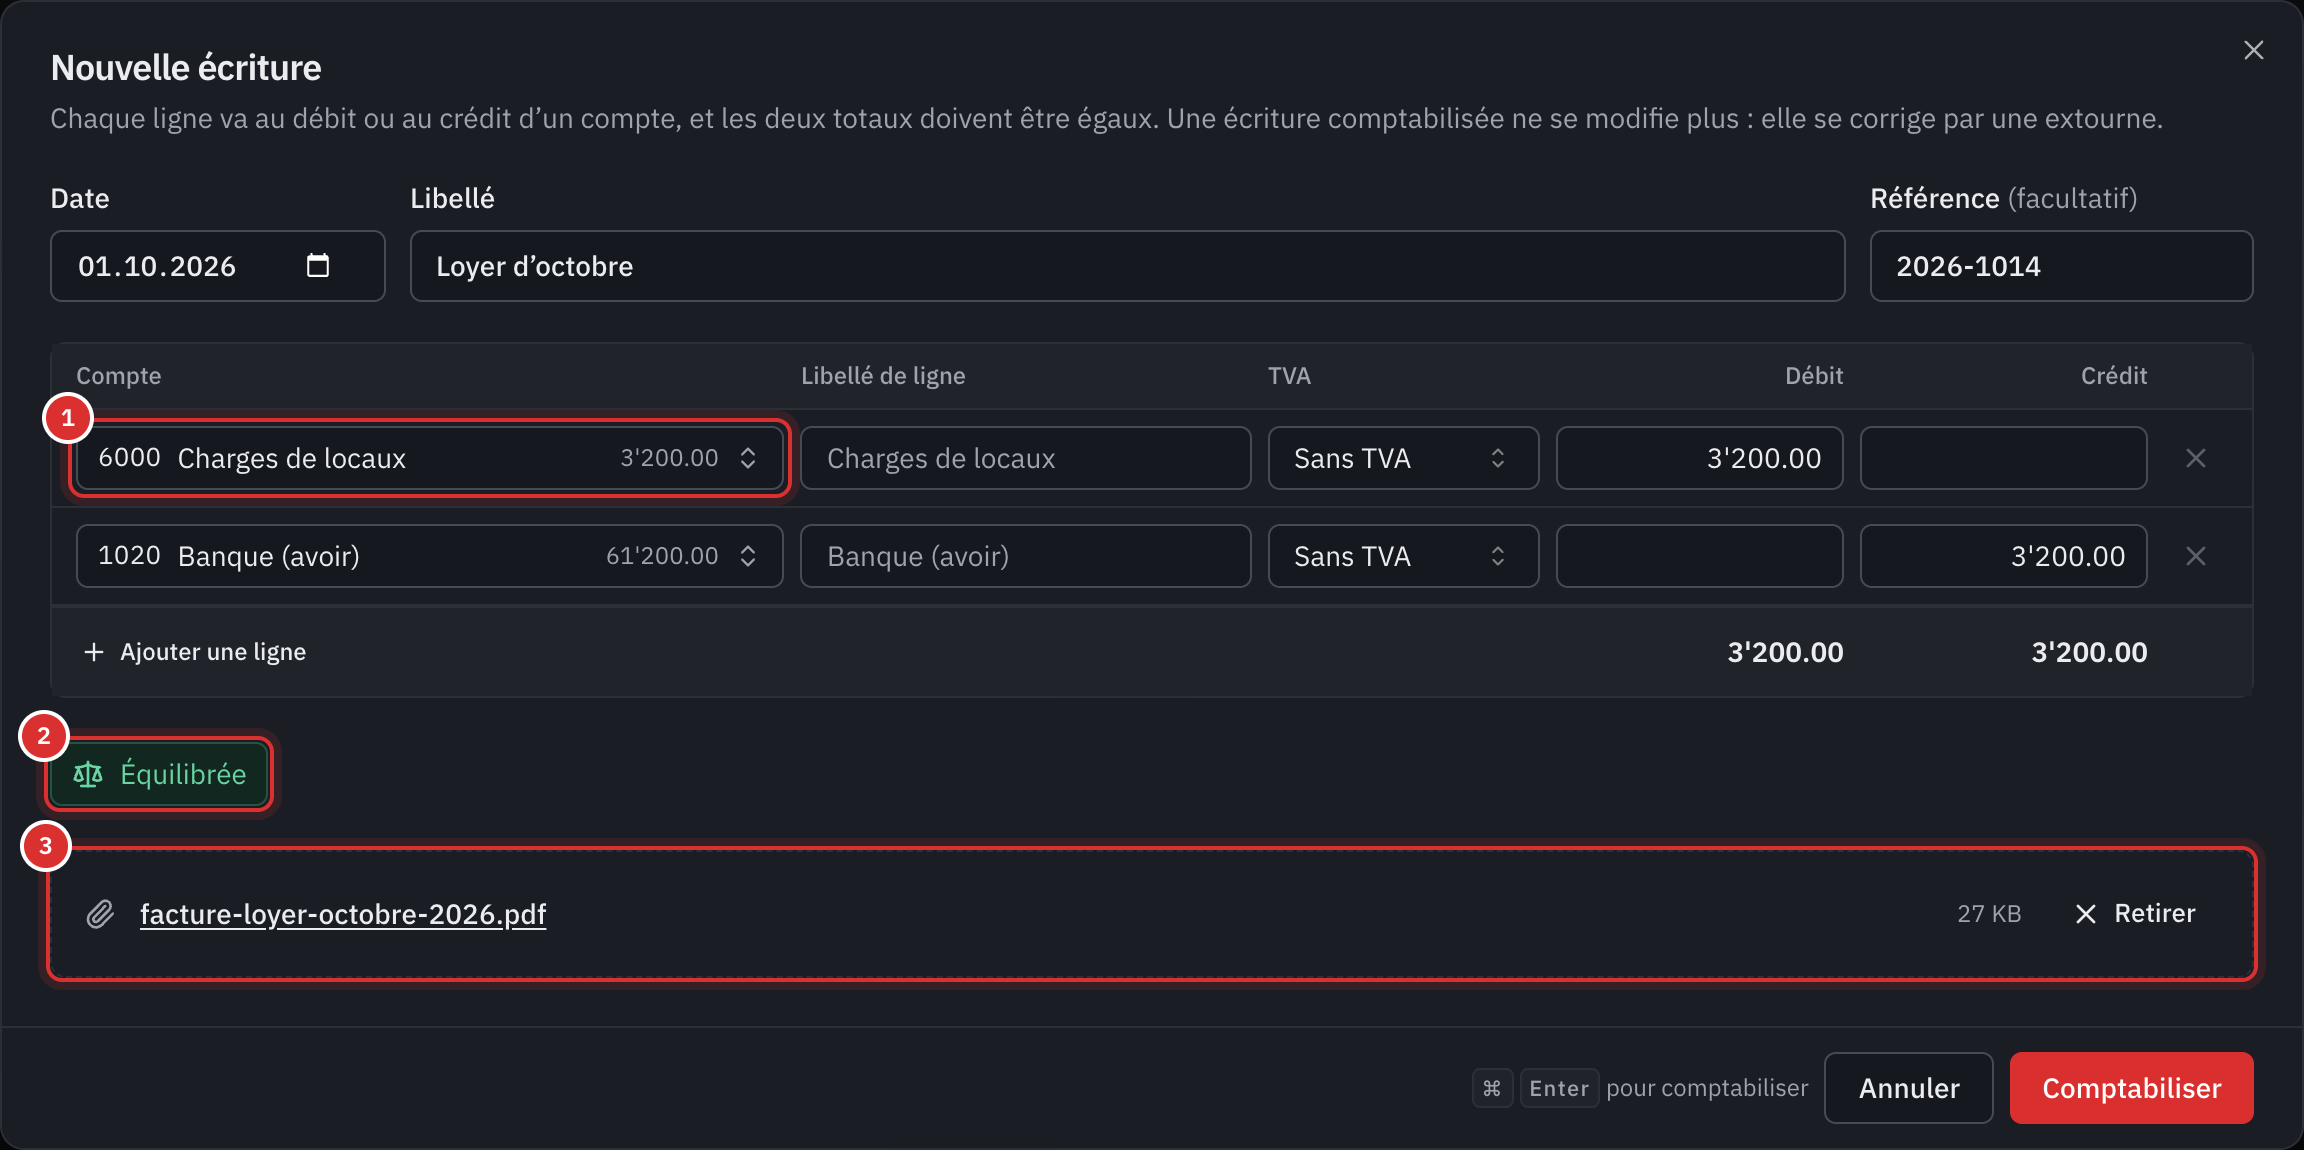Screen dimensions: 2304x1150
Task: Click the Comptabiliser button
Action: click(2131, 1088)
